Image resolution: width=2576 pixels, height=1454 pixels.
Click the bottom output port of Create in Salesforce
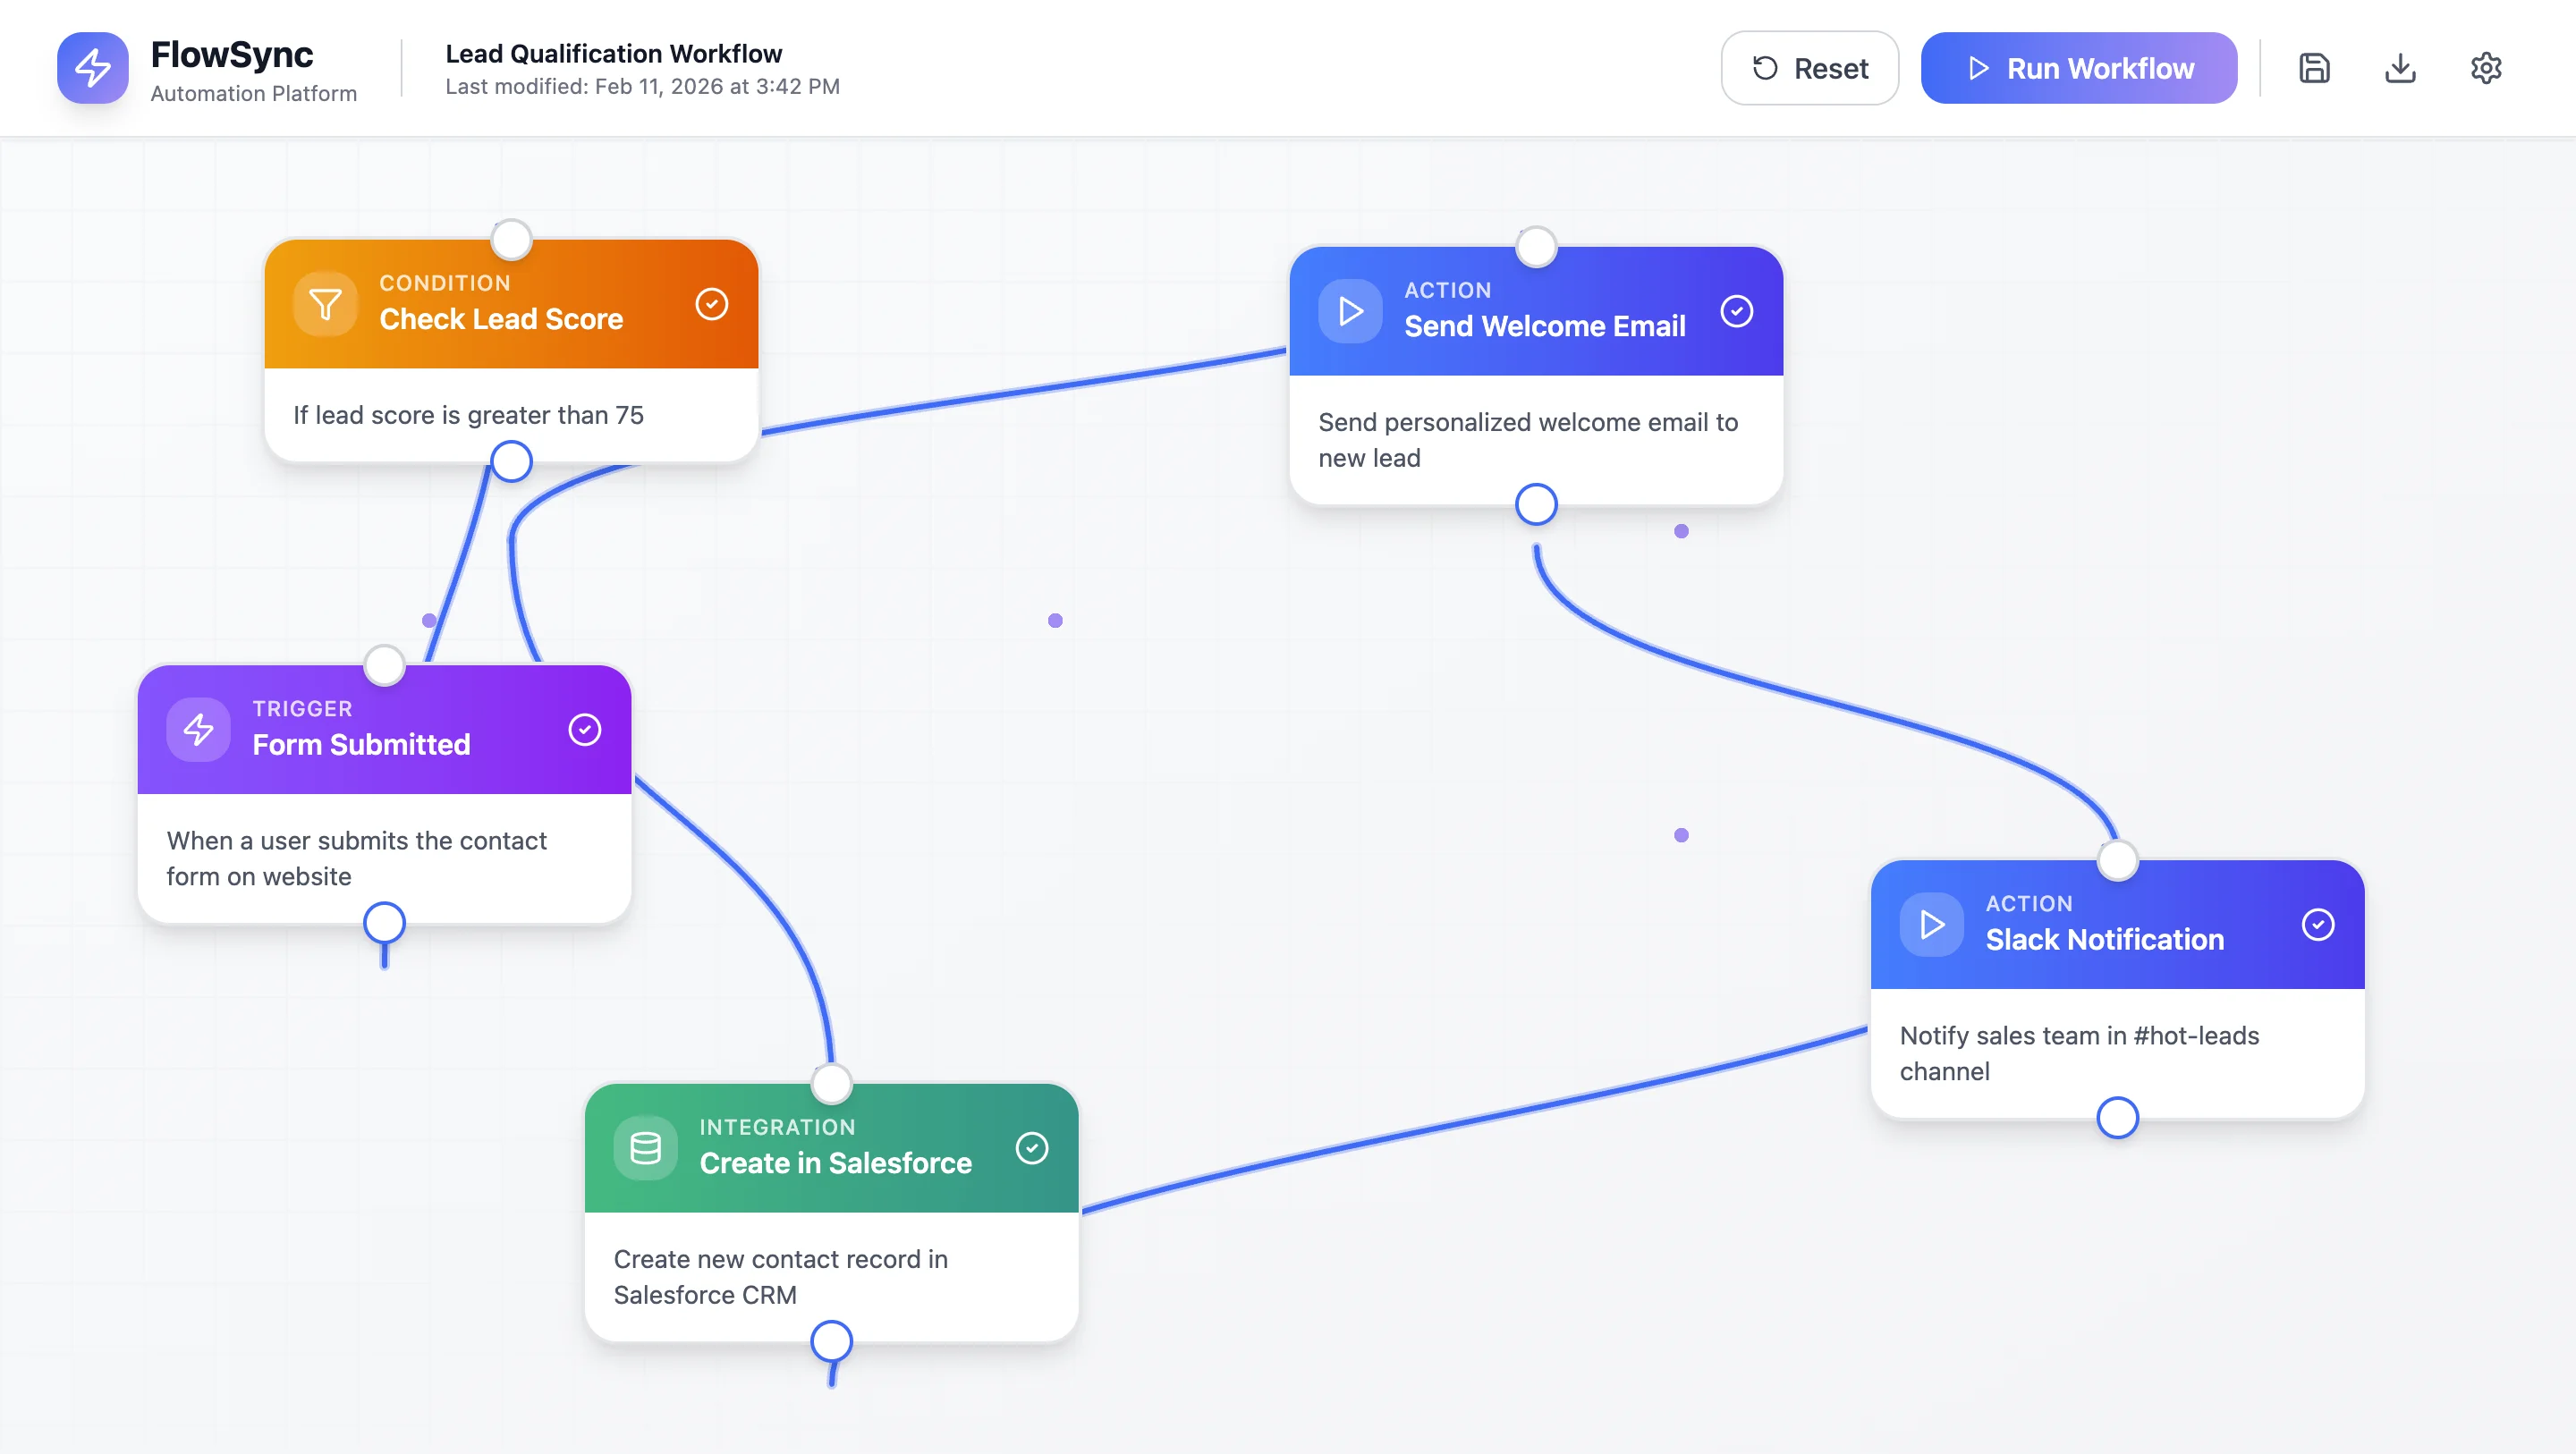831,1340
